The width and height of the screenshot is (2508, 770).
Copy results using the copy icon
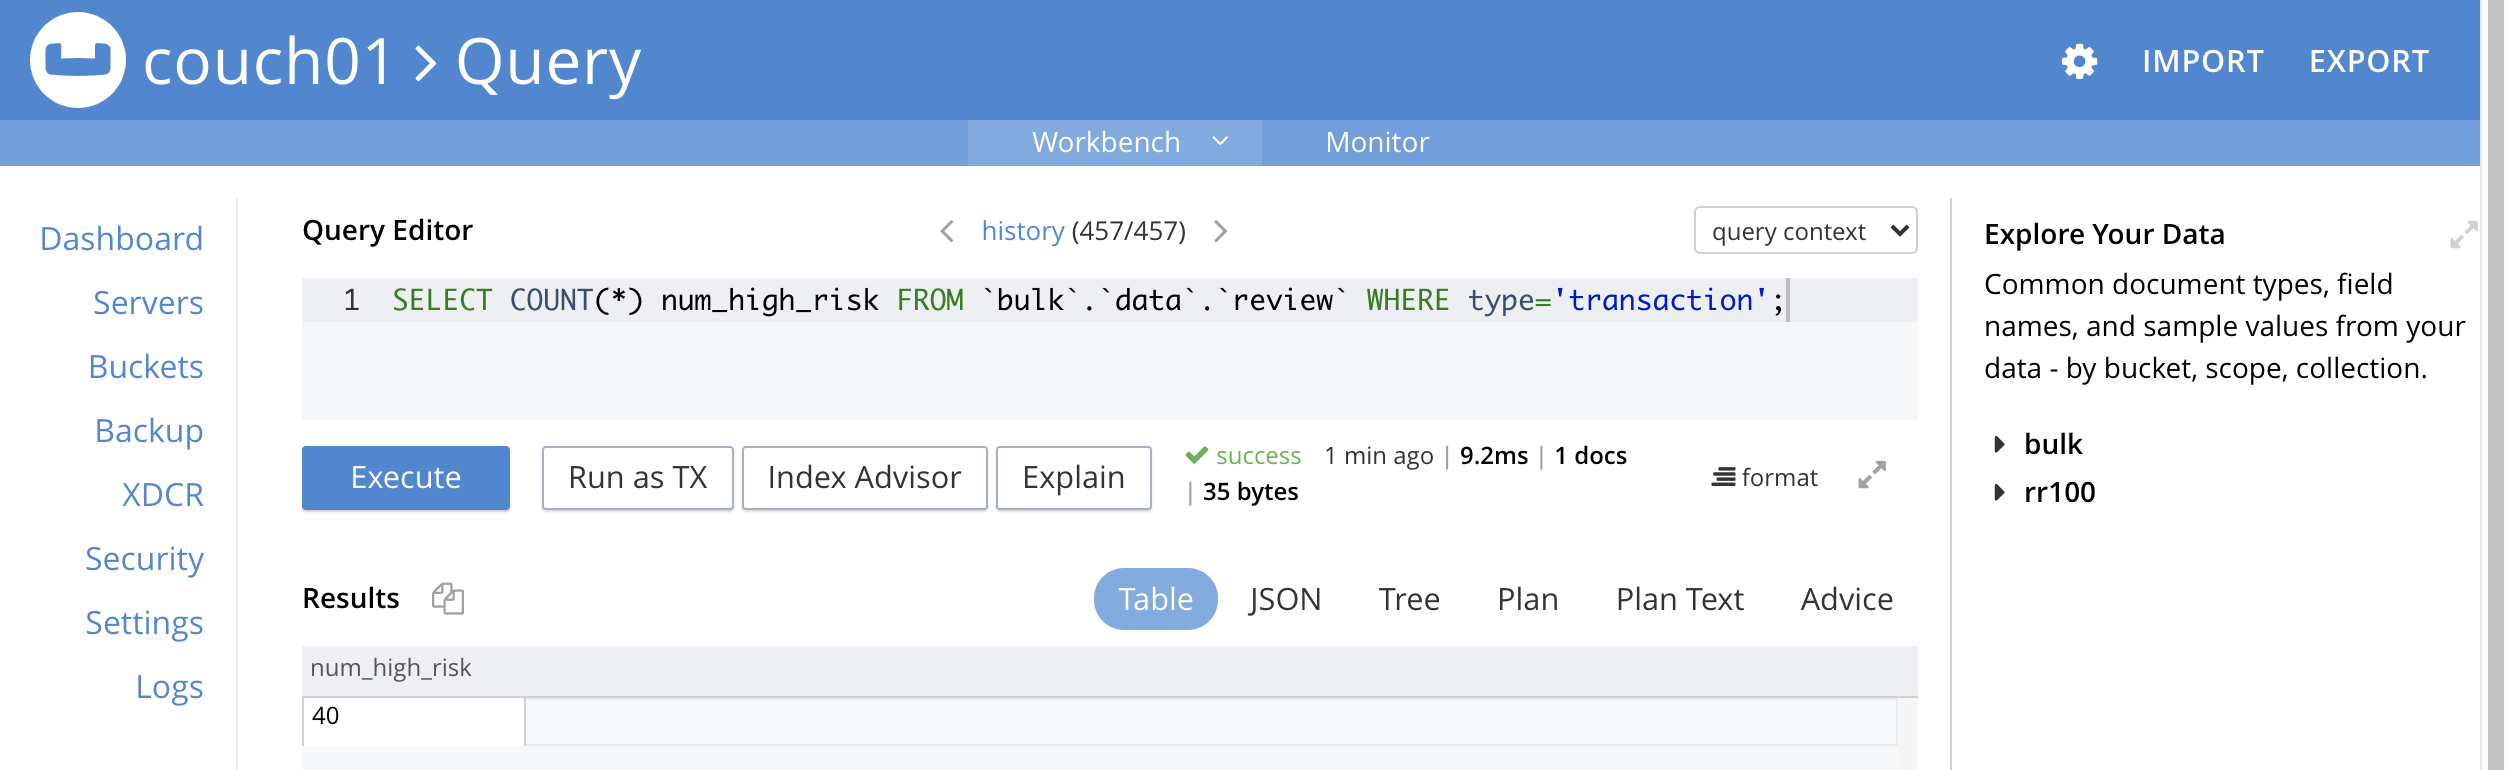[x=447, y=598]
